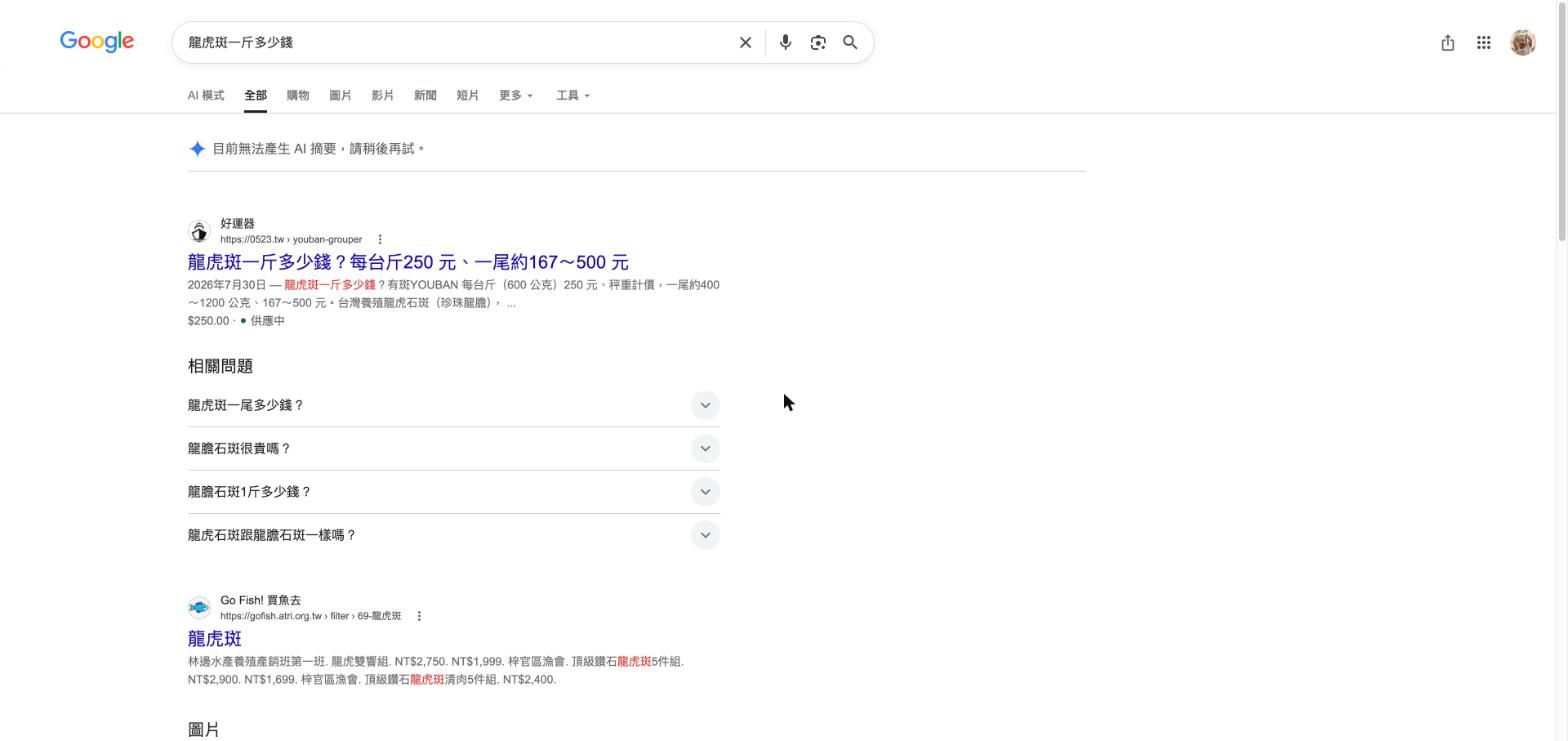Screen dimensions: 1568x741
Task: Switch to AI 模式 tab
Action: click(x=206, y=95)
